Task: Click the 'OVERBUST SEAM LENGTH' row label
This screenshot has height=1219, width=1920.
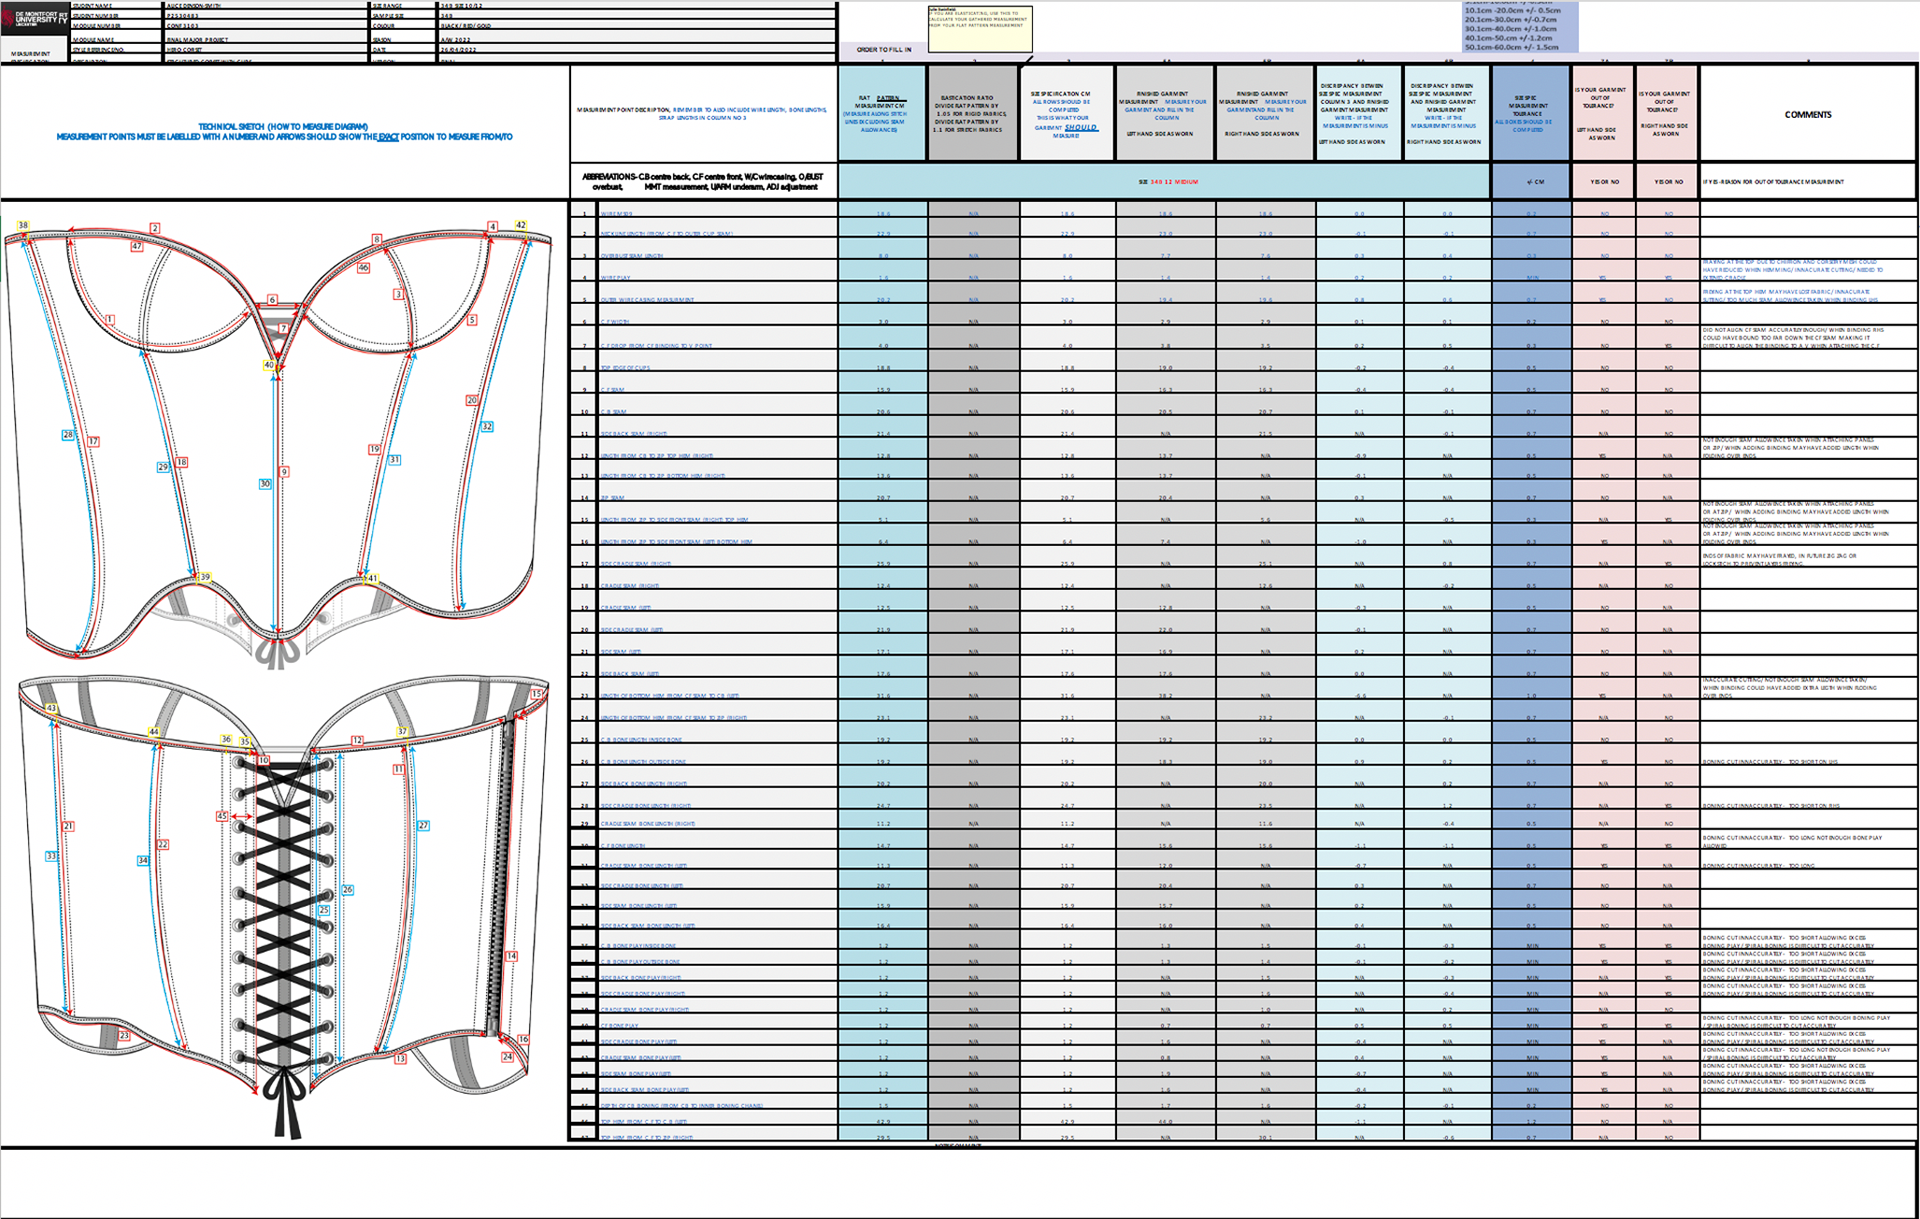Action: [x=631, y=256]
